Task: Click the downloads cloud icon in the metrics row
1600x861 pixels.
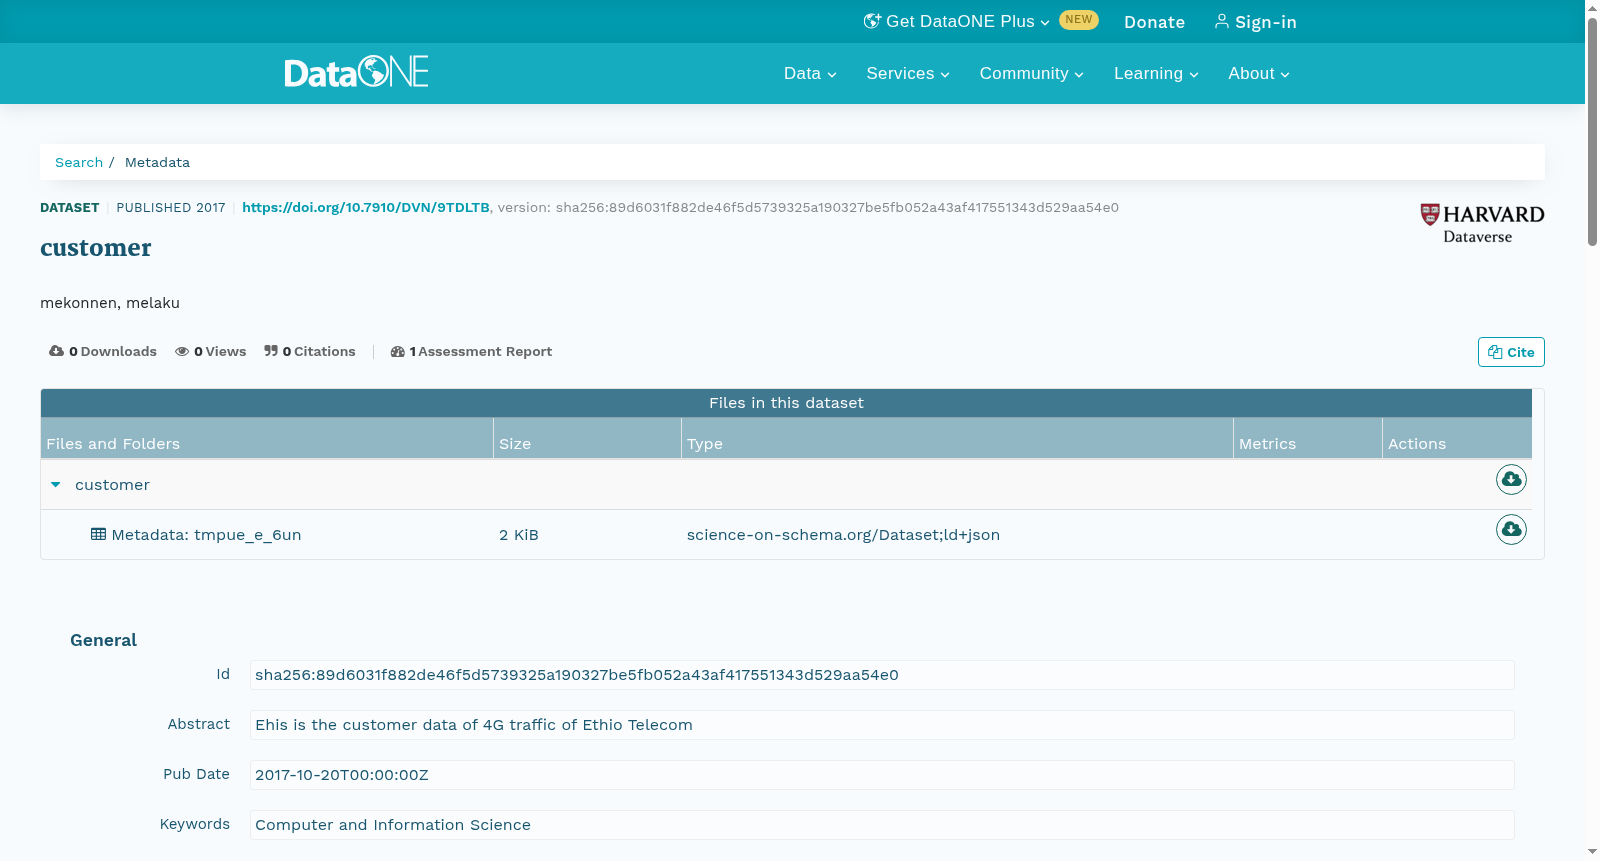Action: pos(56,351)
